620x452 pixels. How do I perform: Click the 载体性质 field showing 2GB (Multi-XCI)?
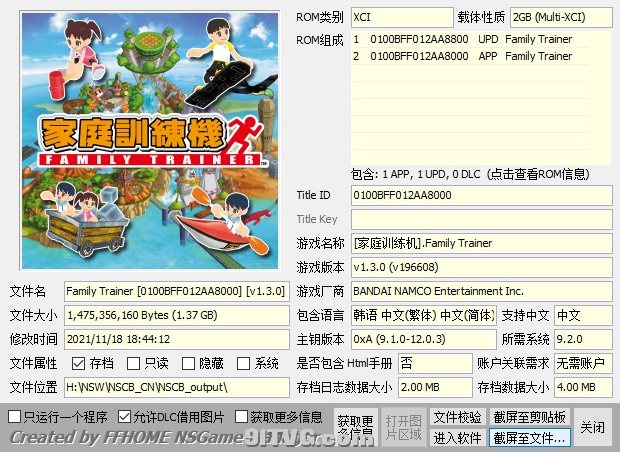pos(561,17)
